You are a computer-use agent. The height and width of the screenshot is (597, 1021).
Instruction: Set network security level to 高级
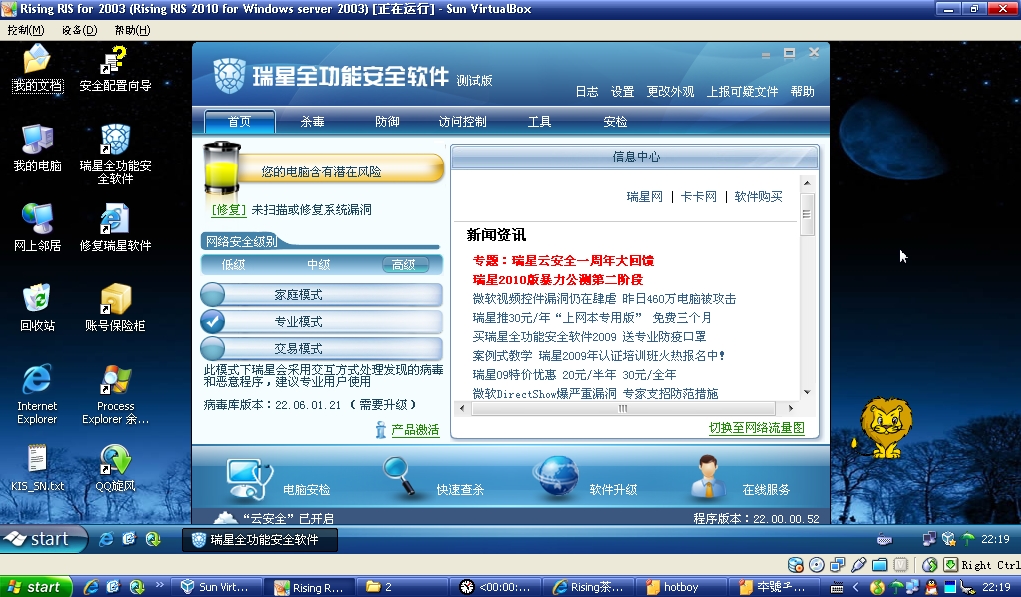coord(404,264)
